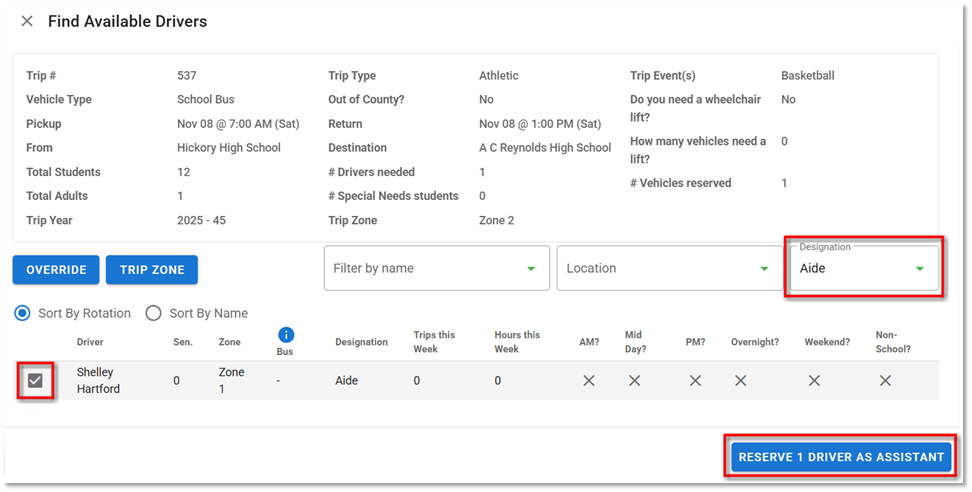Click Reserve 1 Driver As Assistant button
This screenshot has width=972, height=492.
coord(841,457)
